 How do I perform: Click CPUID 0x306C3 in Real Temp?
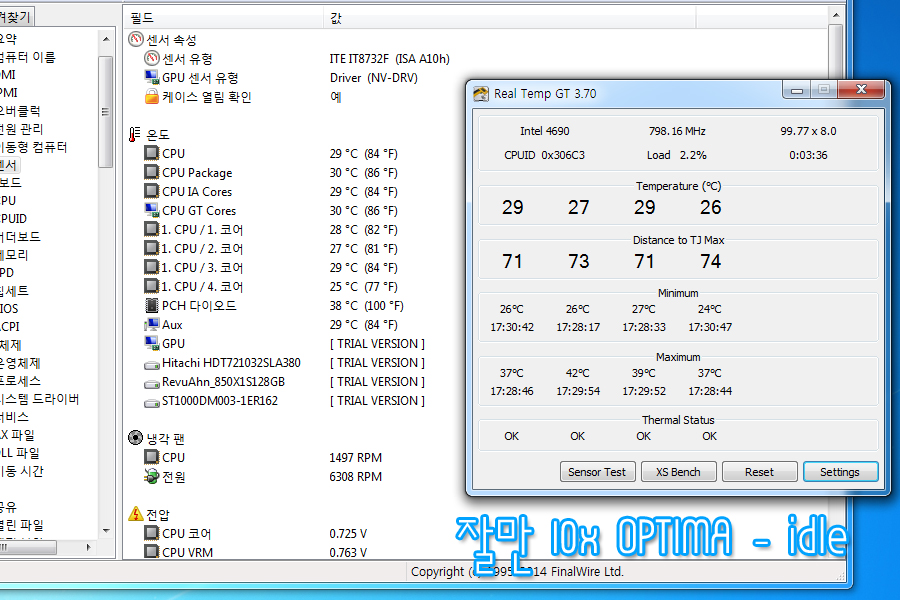(545, 155)
